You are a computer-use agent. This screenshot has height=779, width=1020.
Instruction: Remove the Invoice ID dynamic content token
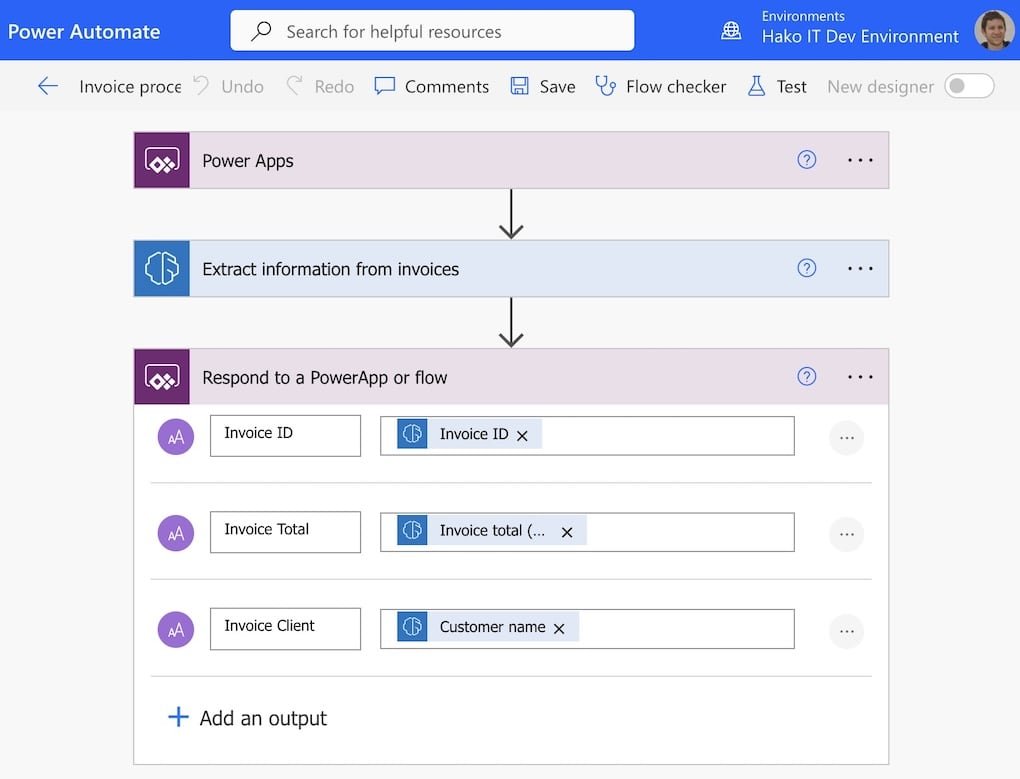coord(522,436)
